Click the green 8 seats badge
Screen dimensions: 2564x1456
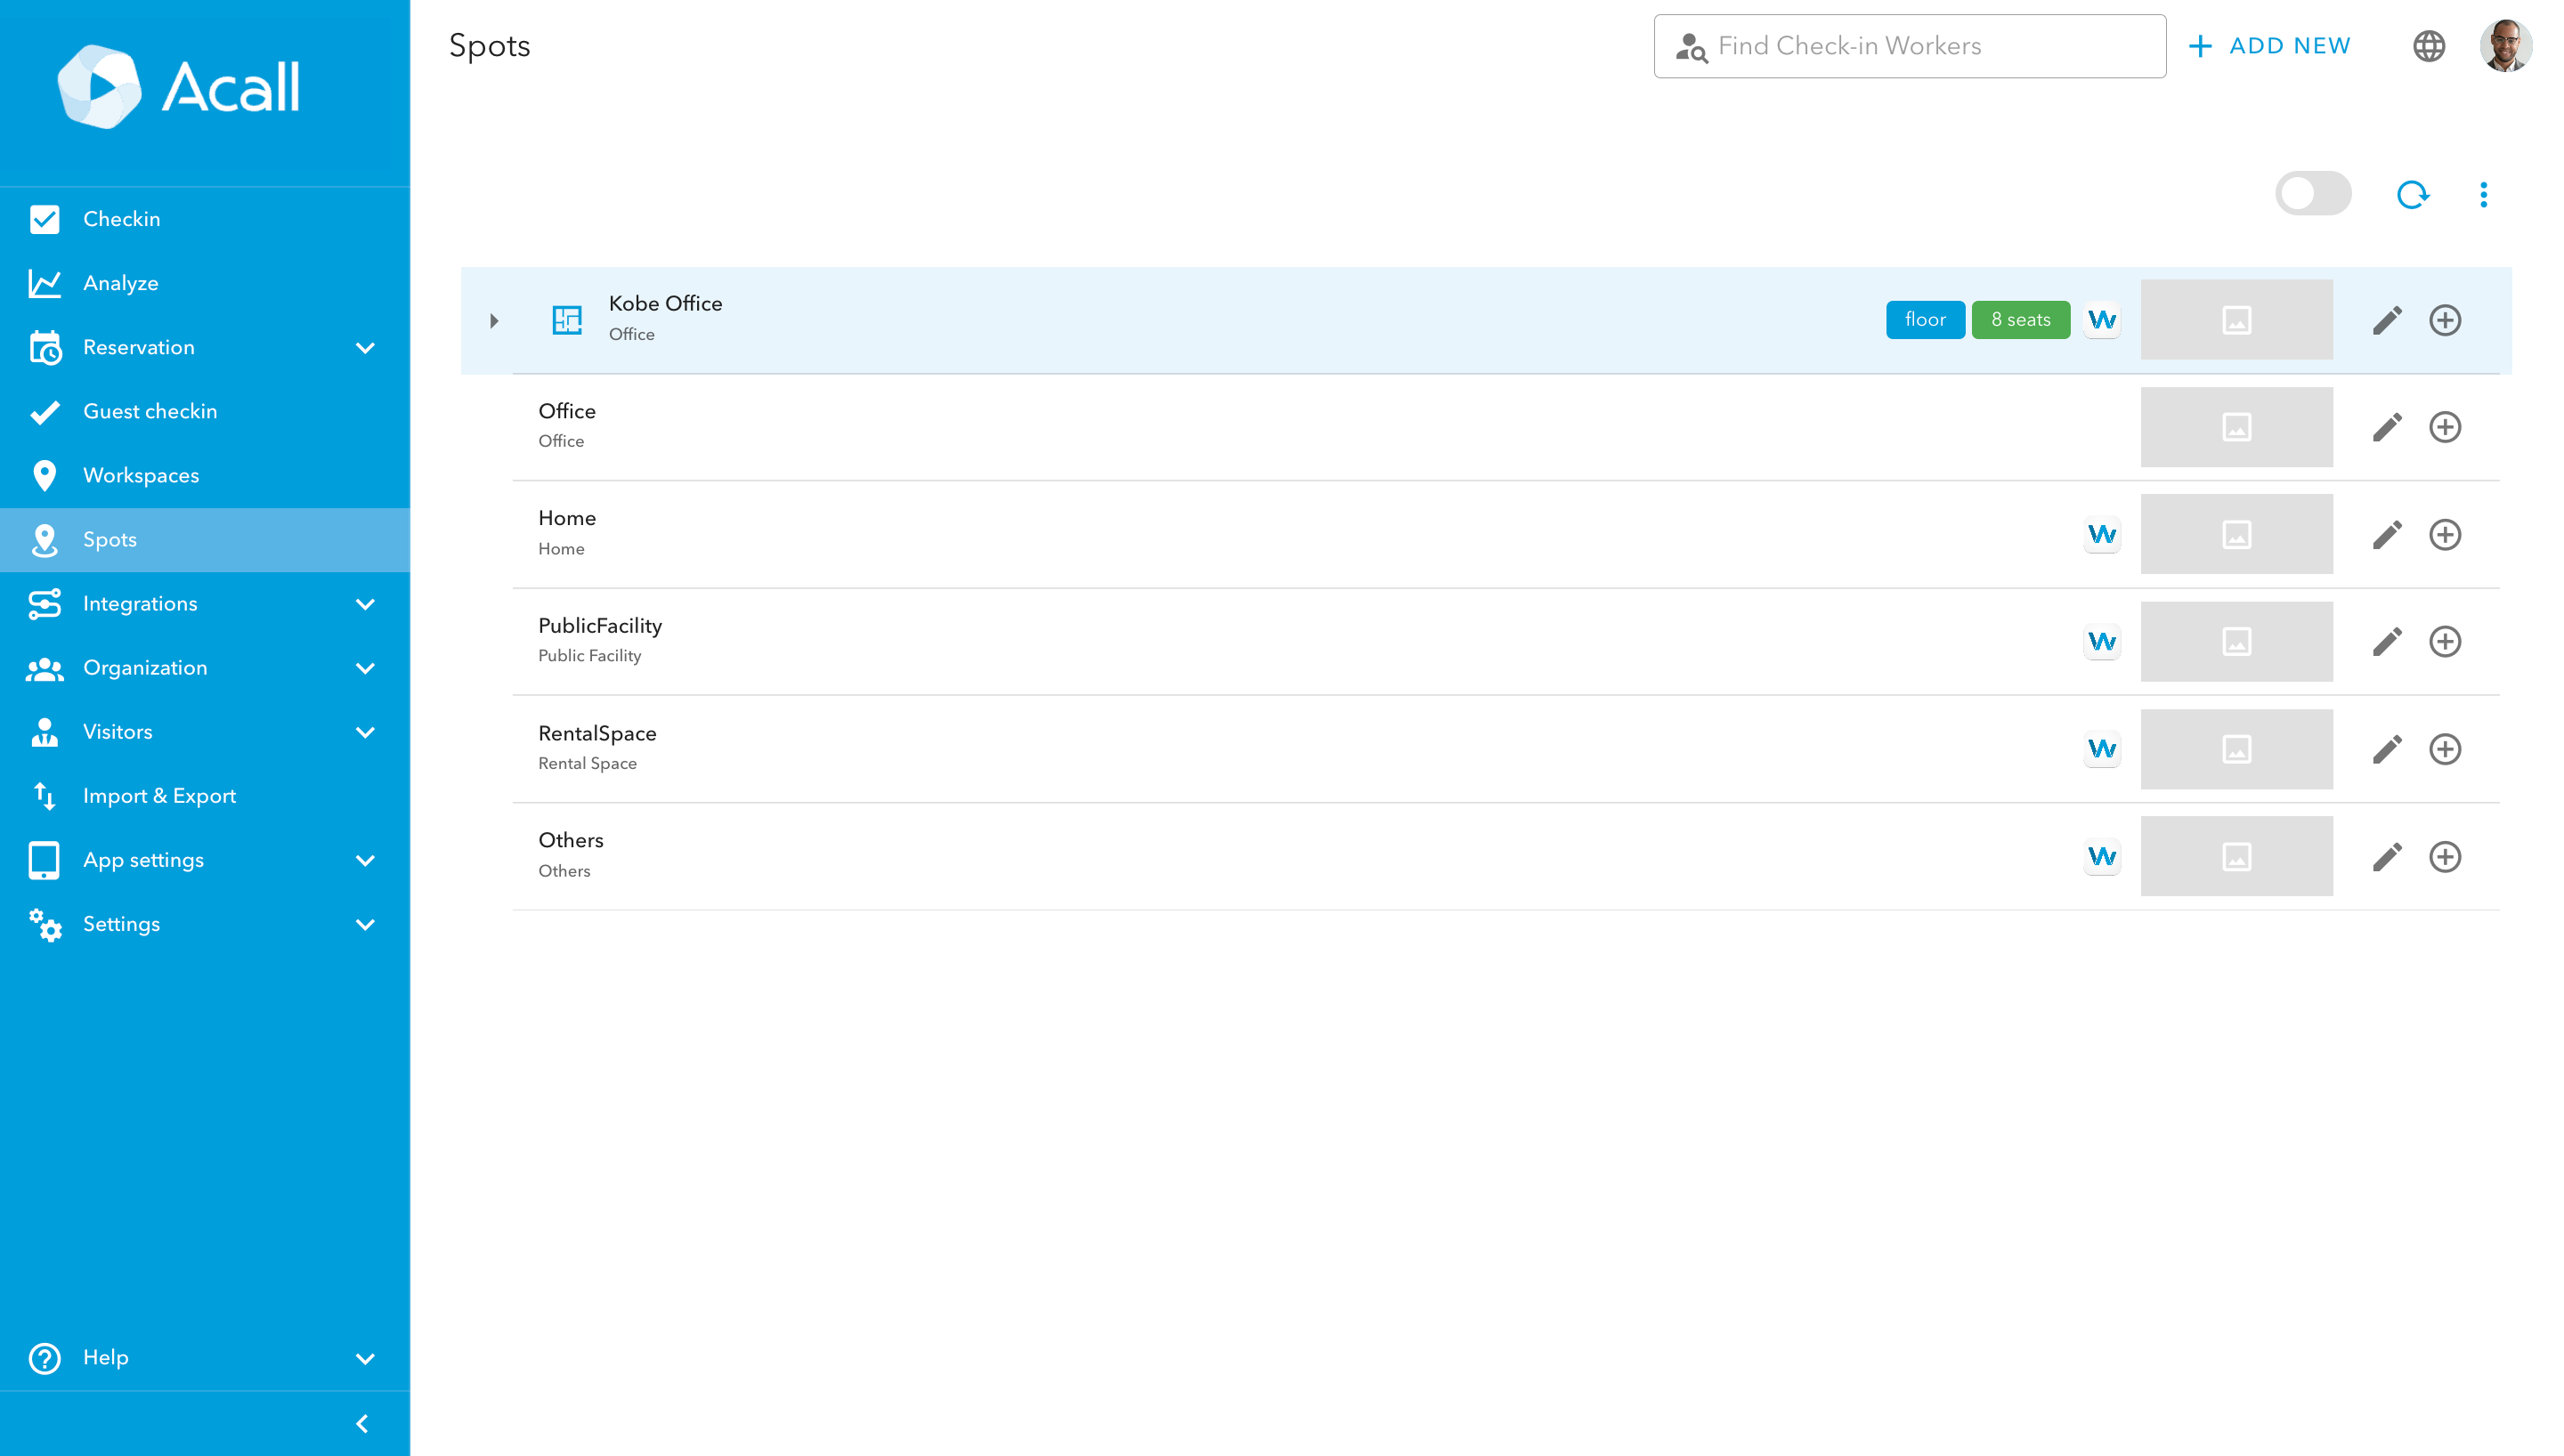pos(2020,319)
